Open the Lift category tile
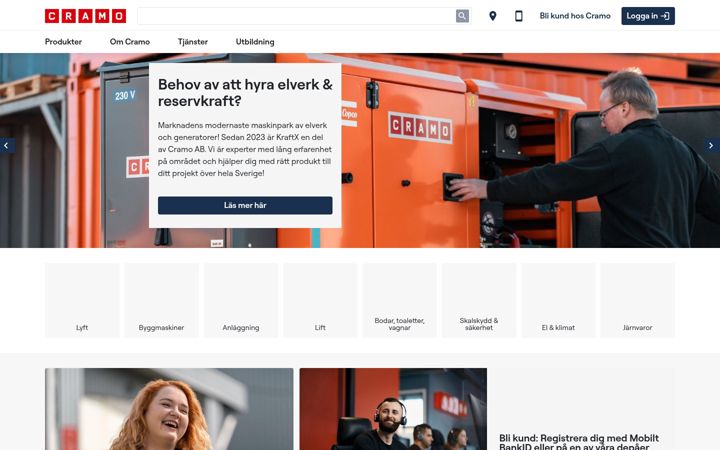 click(321, 300)
